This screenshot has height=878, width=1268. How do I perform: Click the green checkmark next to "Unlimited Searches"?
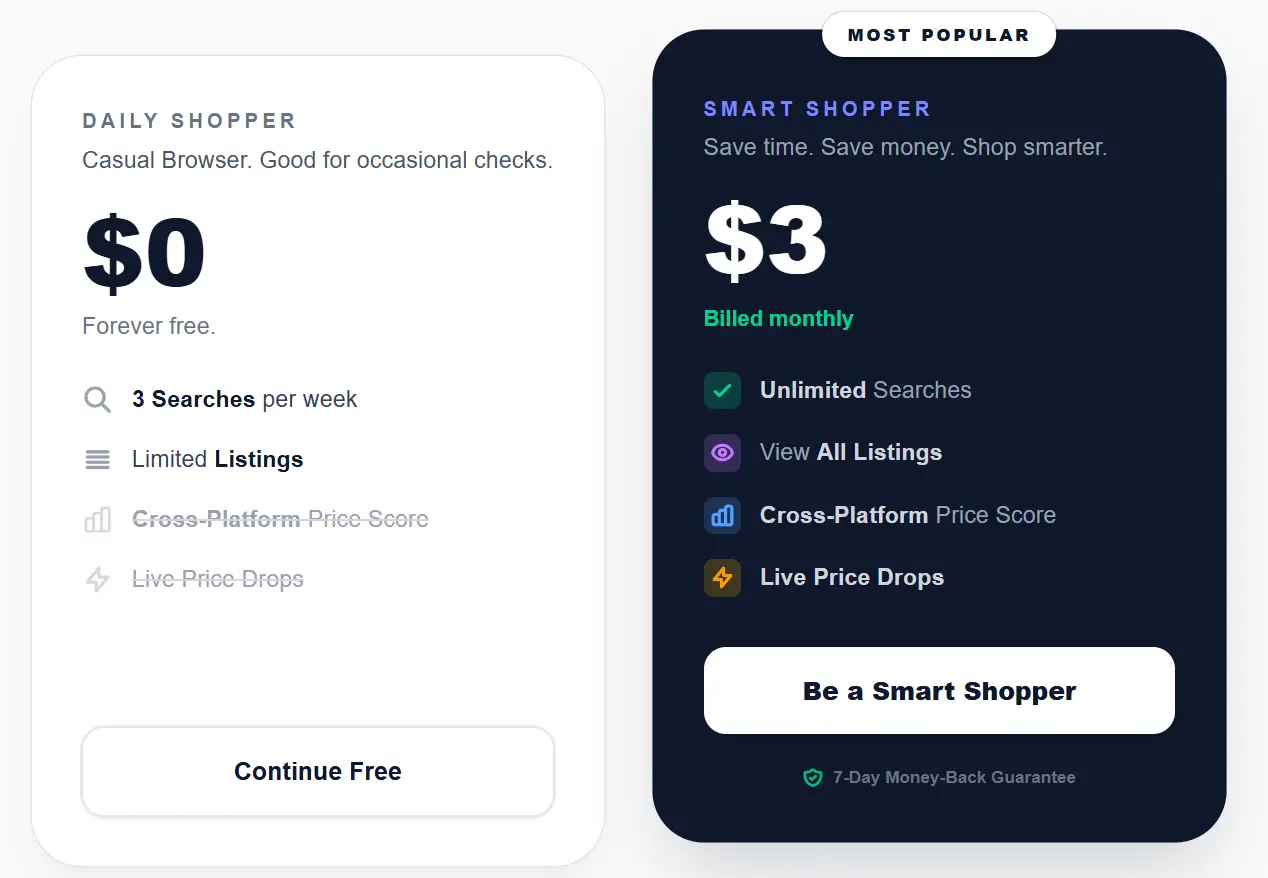coord(722,390)
